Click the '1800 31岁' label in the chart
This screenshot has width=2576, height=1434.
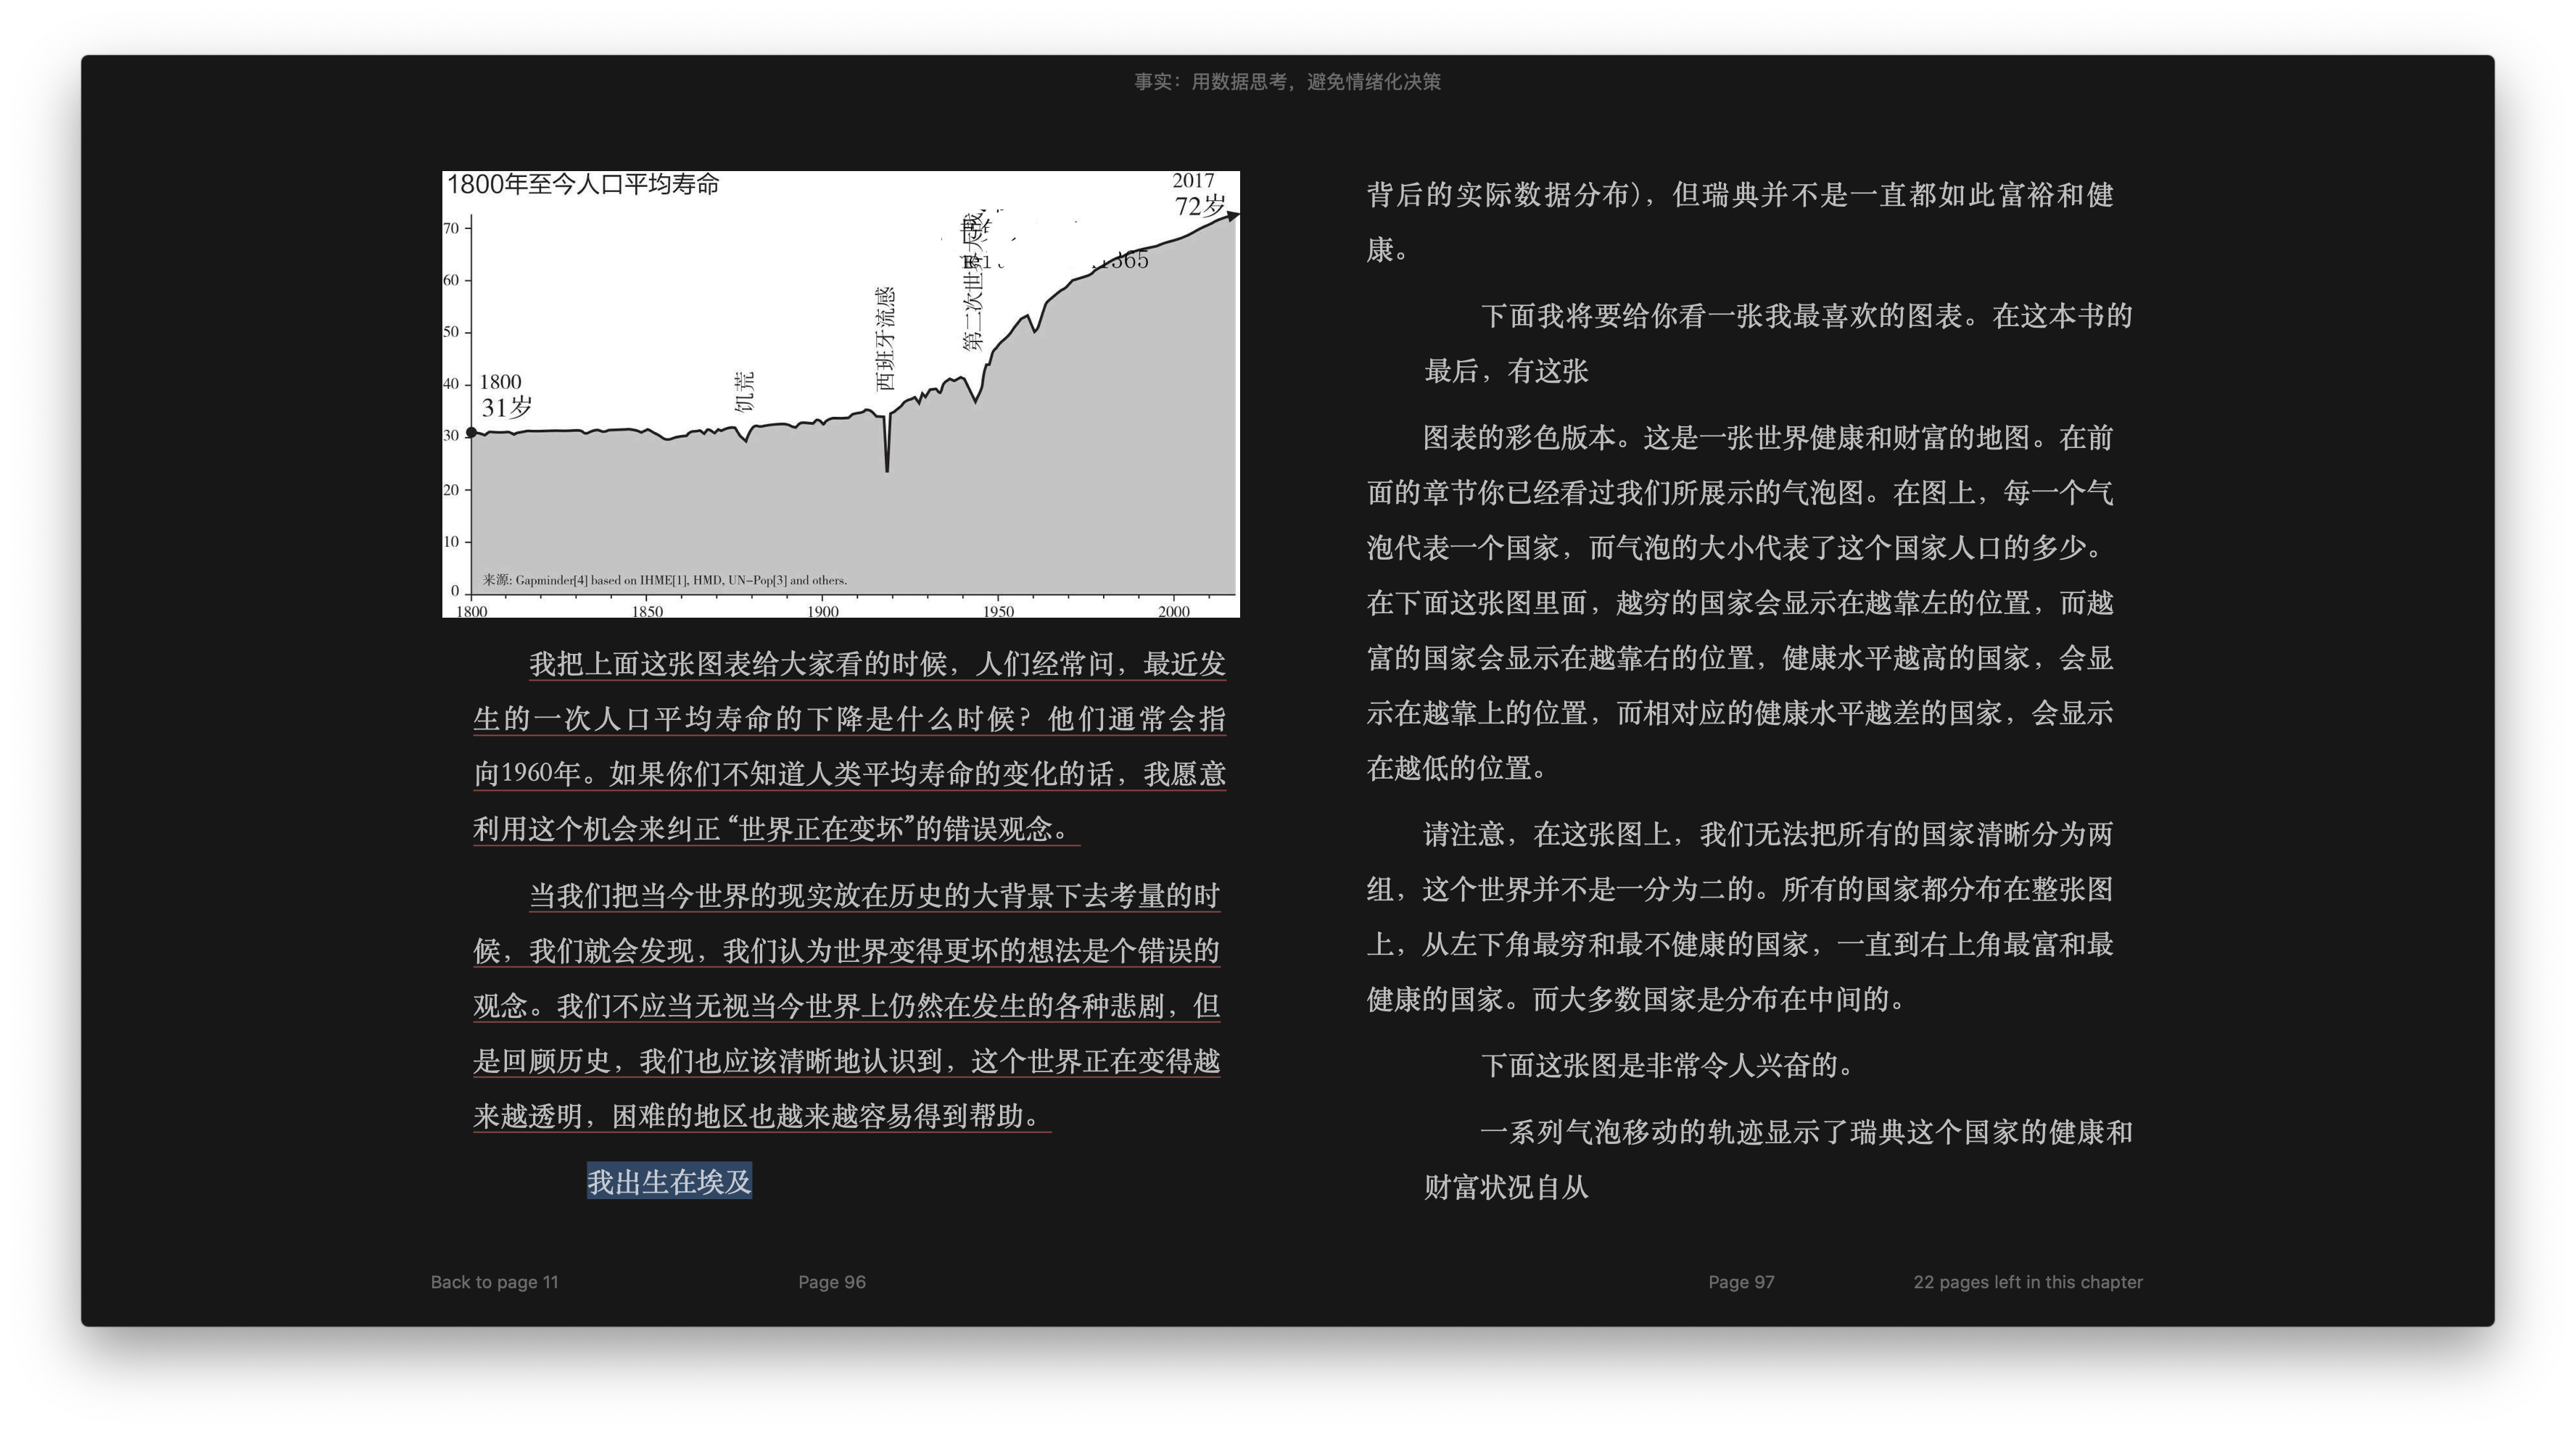pyautogui.click(x=506, y=395)
